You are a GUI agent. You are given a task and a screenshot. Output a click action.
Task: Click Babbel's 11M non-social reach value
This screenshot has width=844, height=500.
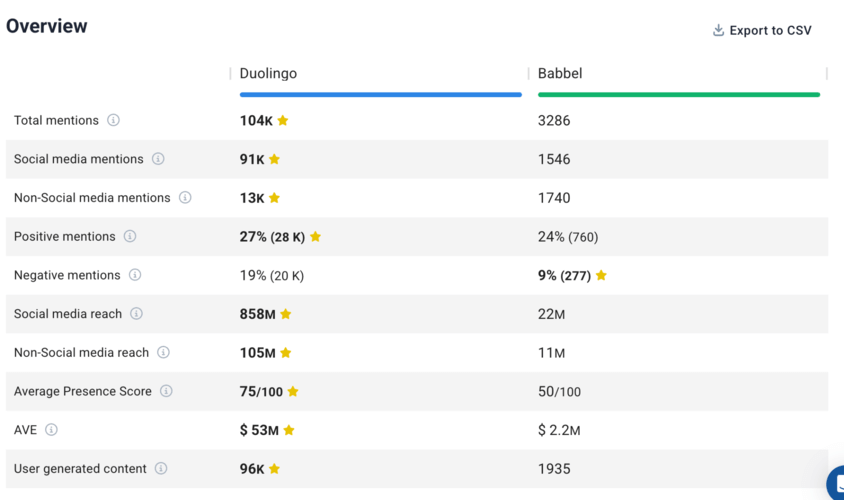pos(551,353)
